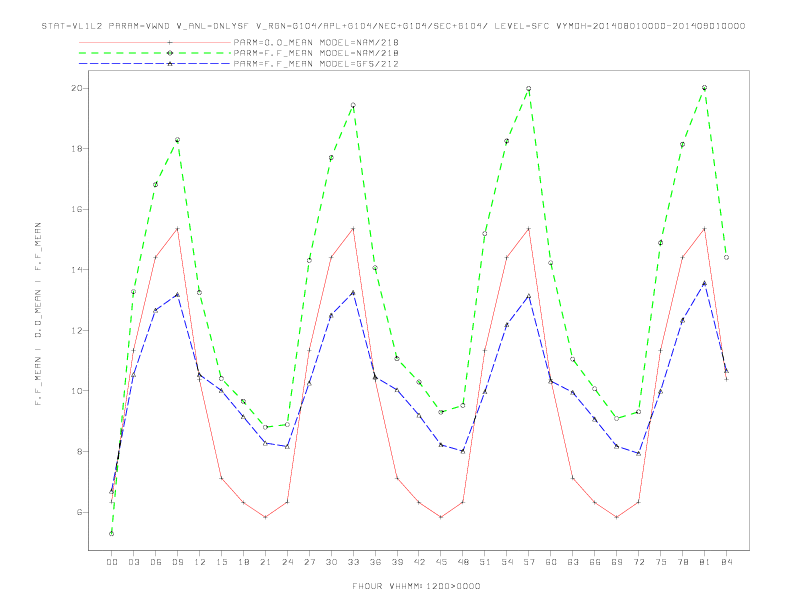Viewport: 792px width, 612px height.
Task: Click x-axis tick label 30
Action: pyautogui.click(x=331, y=562)
